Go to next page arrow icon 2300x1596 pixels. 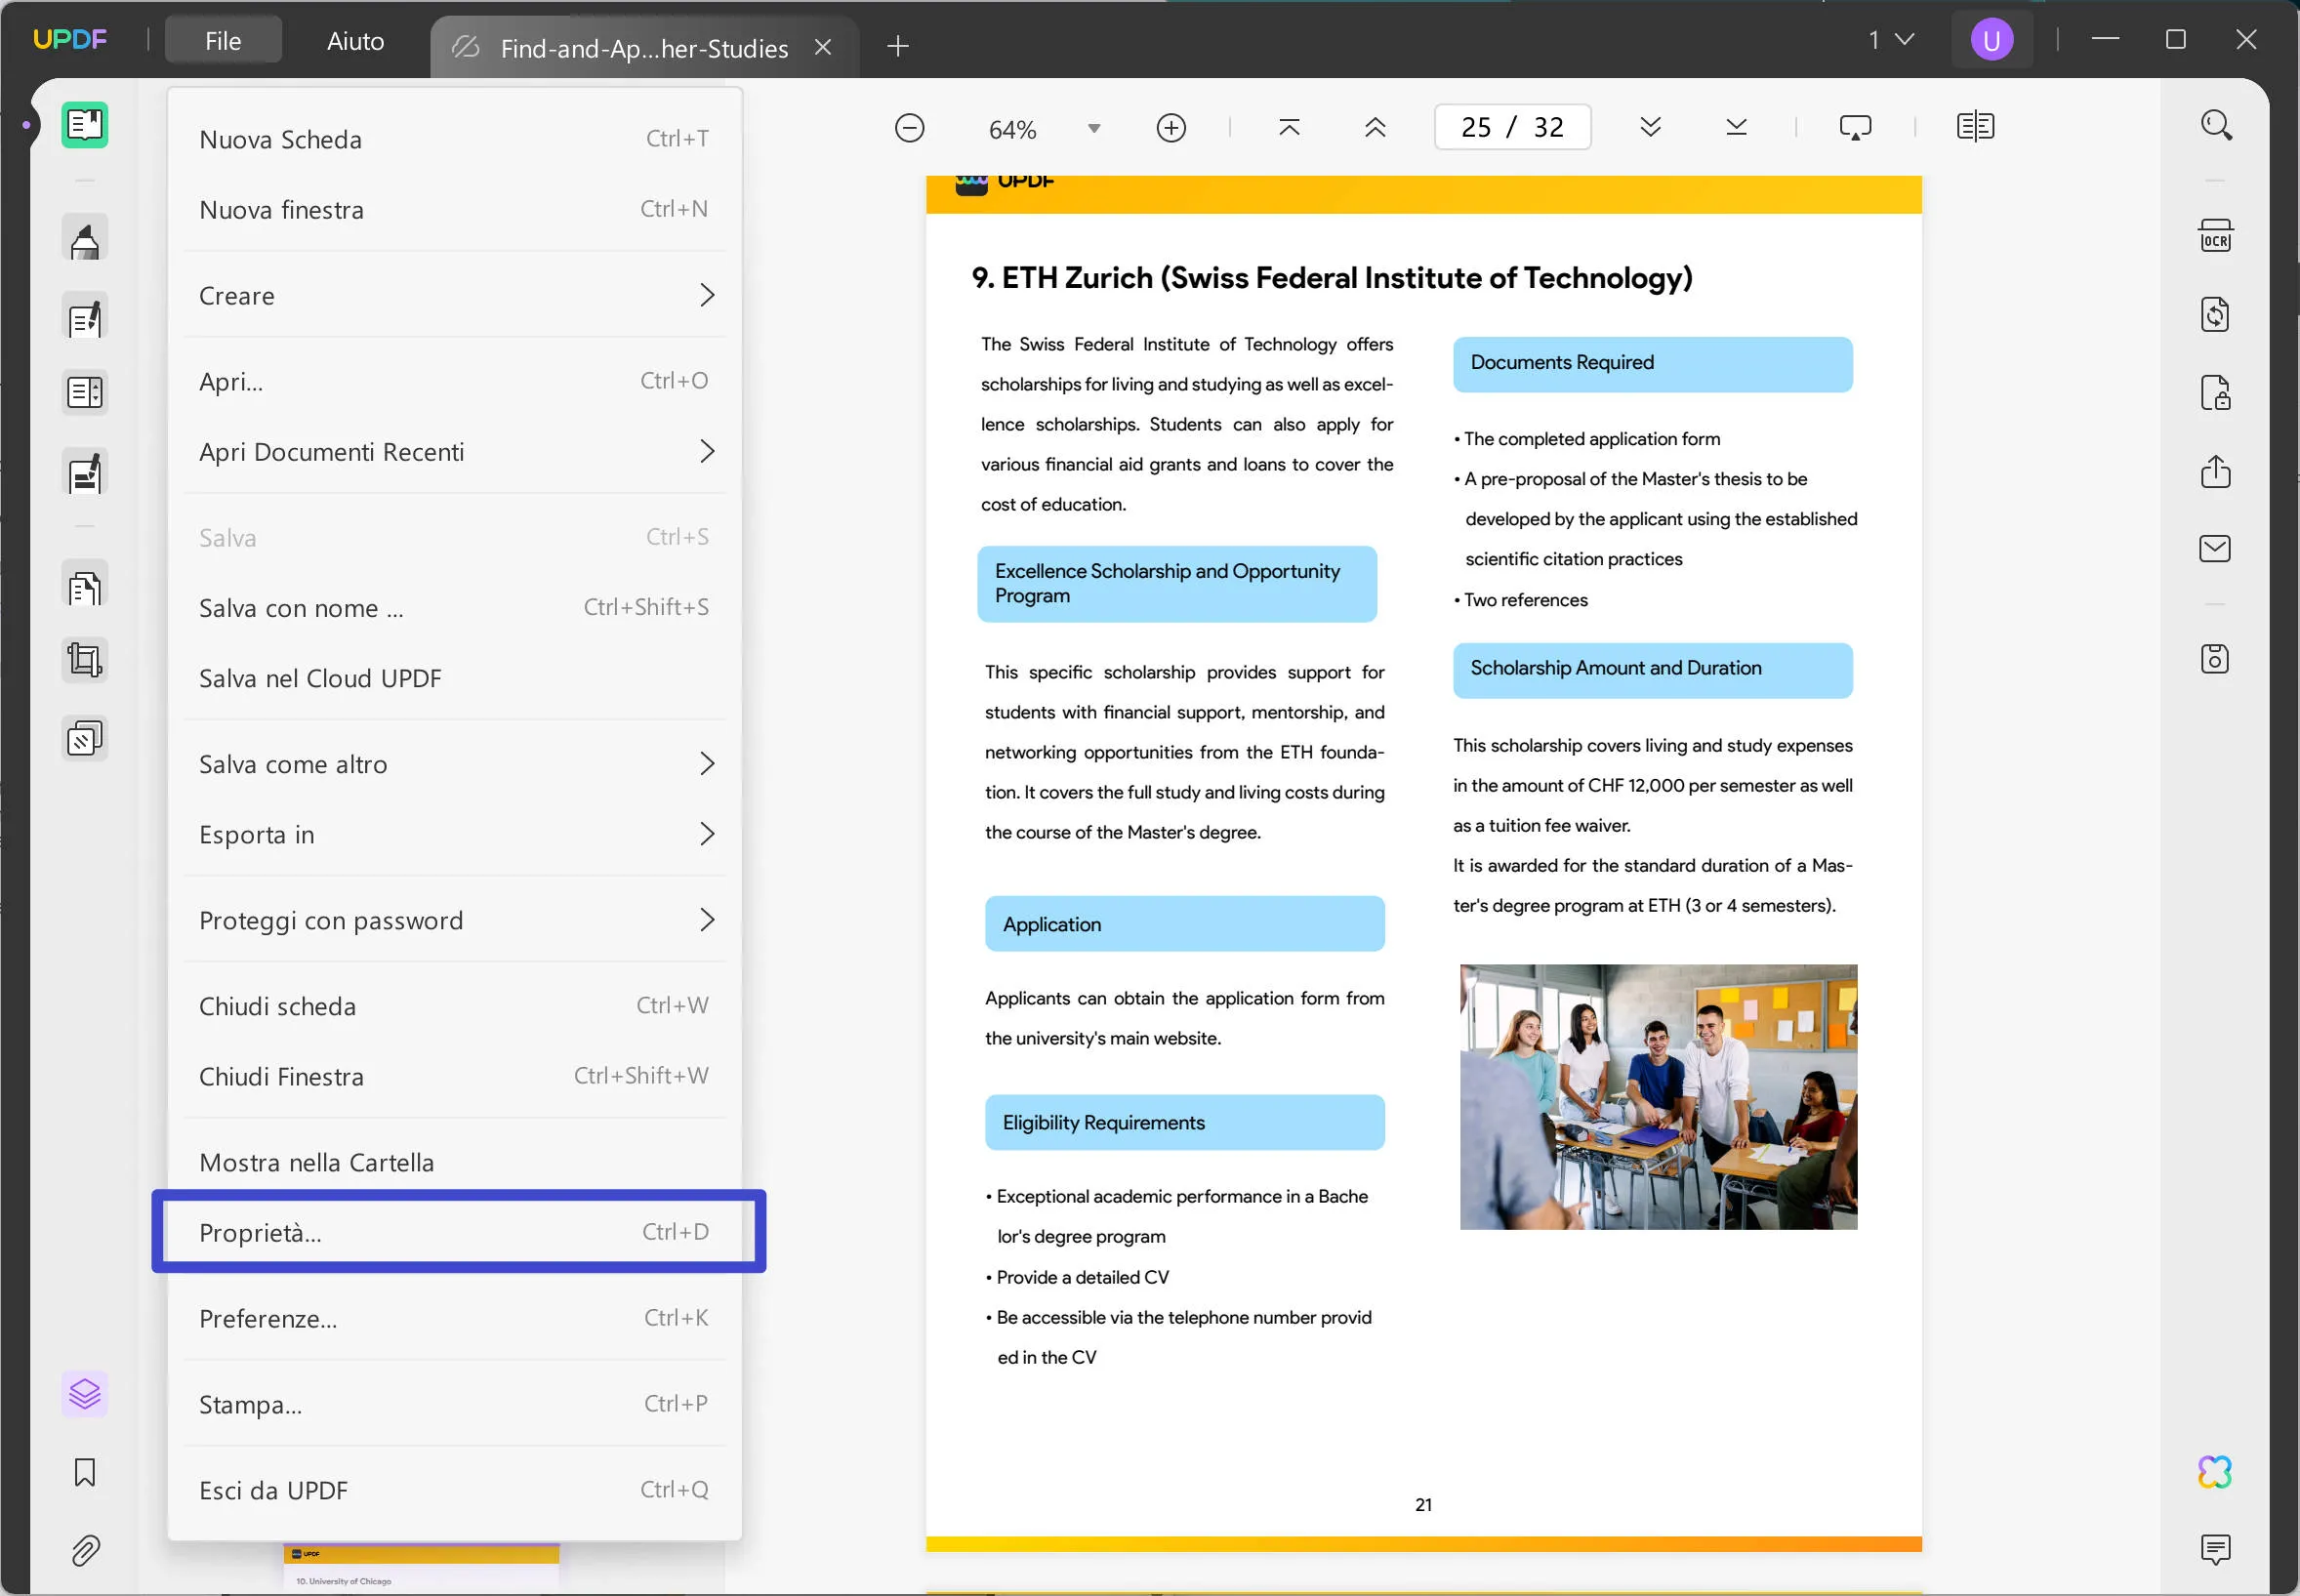click(x=1650, y=127)
